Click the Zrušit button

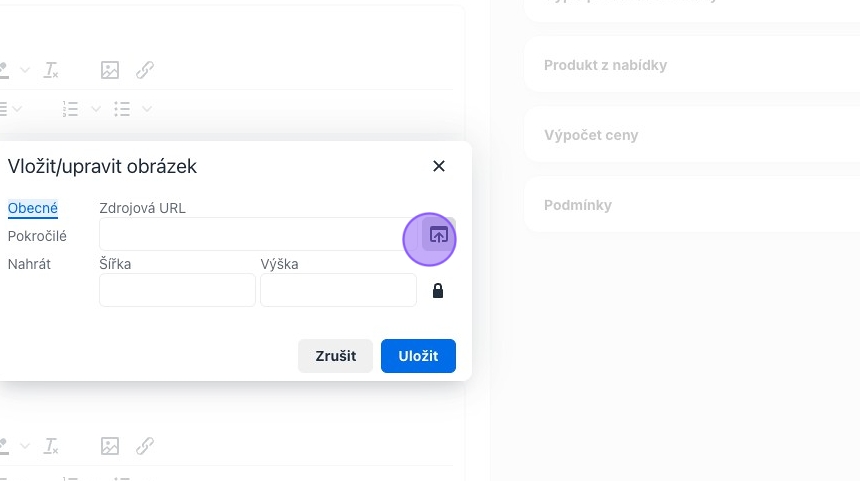[x=336, y=356]
